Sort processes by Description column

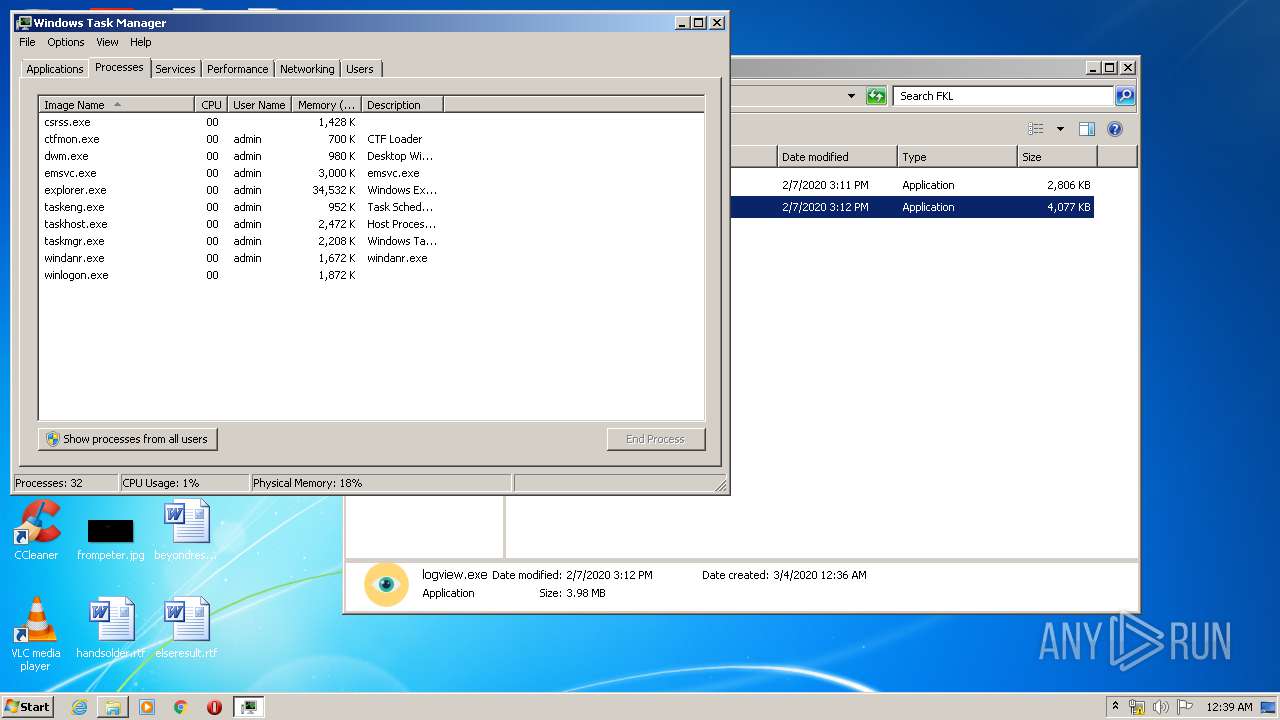pyautogui.click(x=402, y=105)
